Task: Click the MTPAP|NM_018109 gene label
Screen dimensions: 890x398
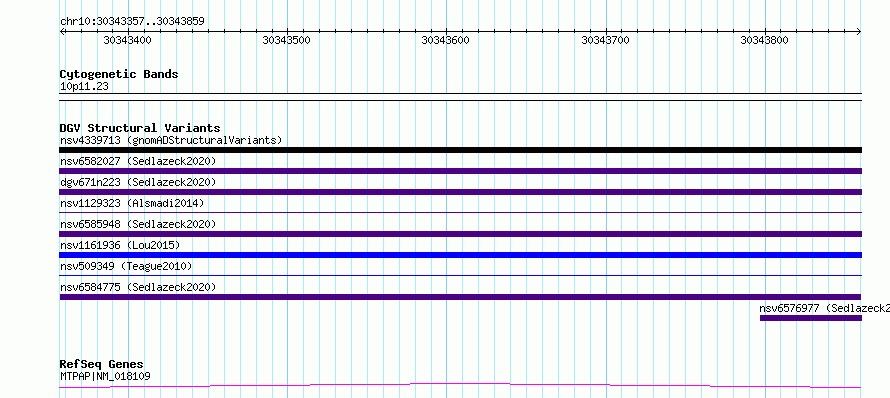Action: (x=105, y=376)
